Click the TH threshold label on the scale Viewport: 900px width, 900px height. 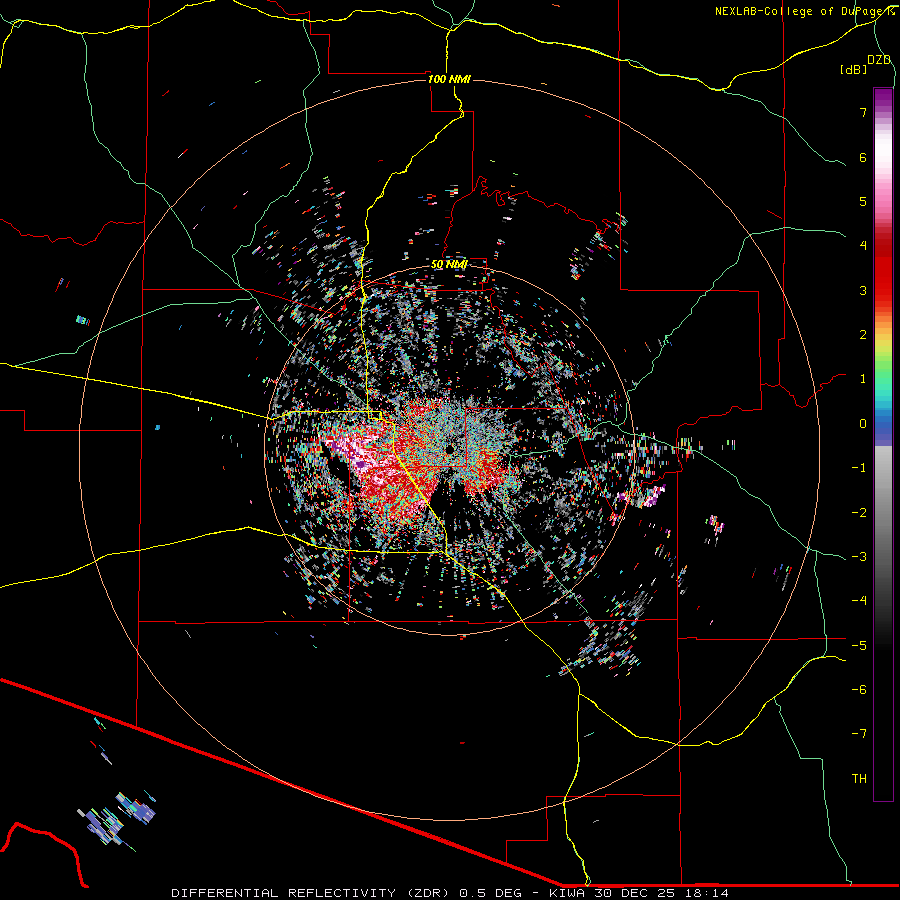pos(859,779)
